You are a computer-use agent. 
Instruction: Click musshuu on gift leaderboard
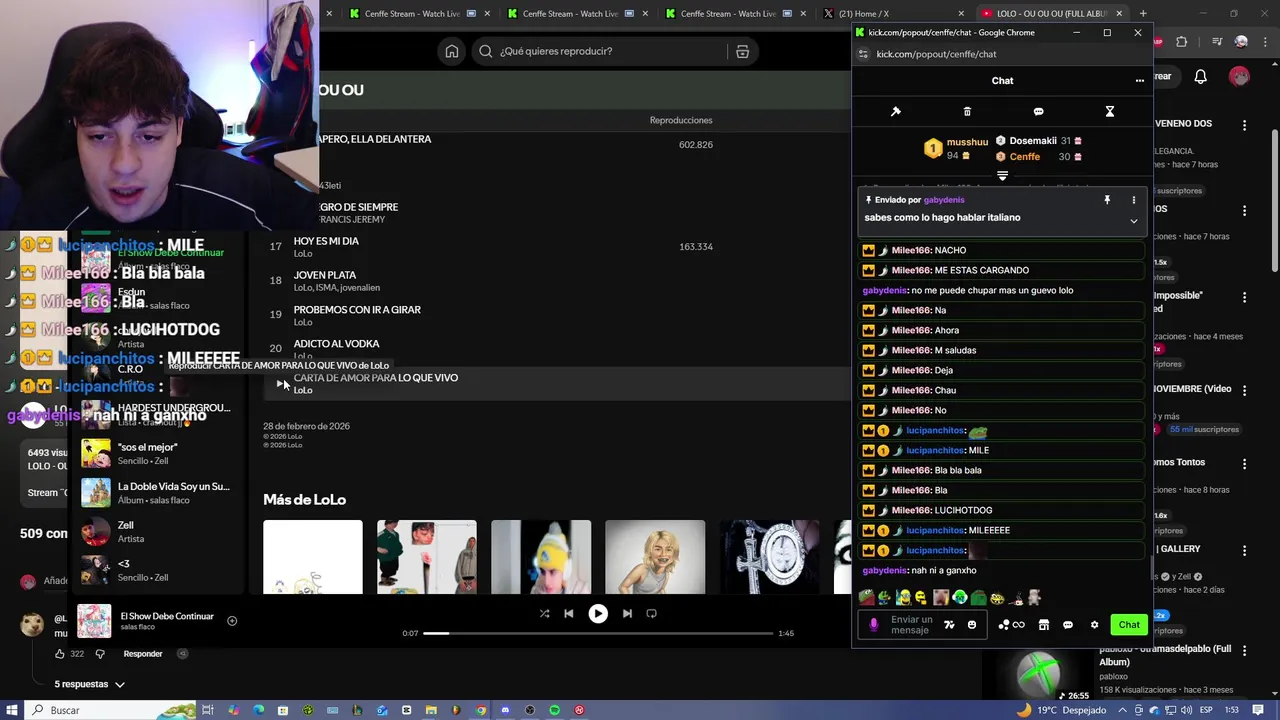tap(967, 142)
